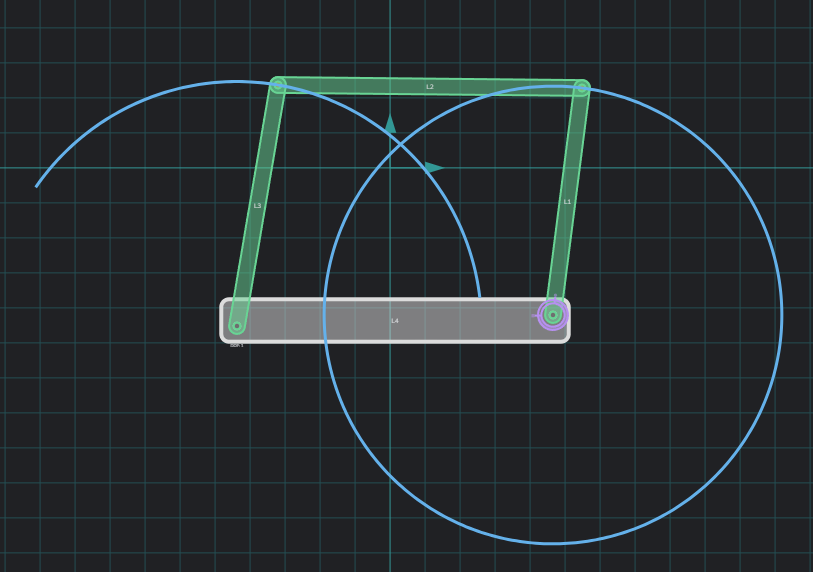This screenshot has height=572, width=813.
Task: Select the rightward X-axis arrow
Action: click(434, 168)
